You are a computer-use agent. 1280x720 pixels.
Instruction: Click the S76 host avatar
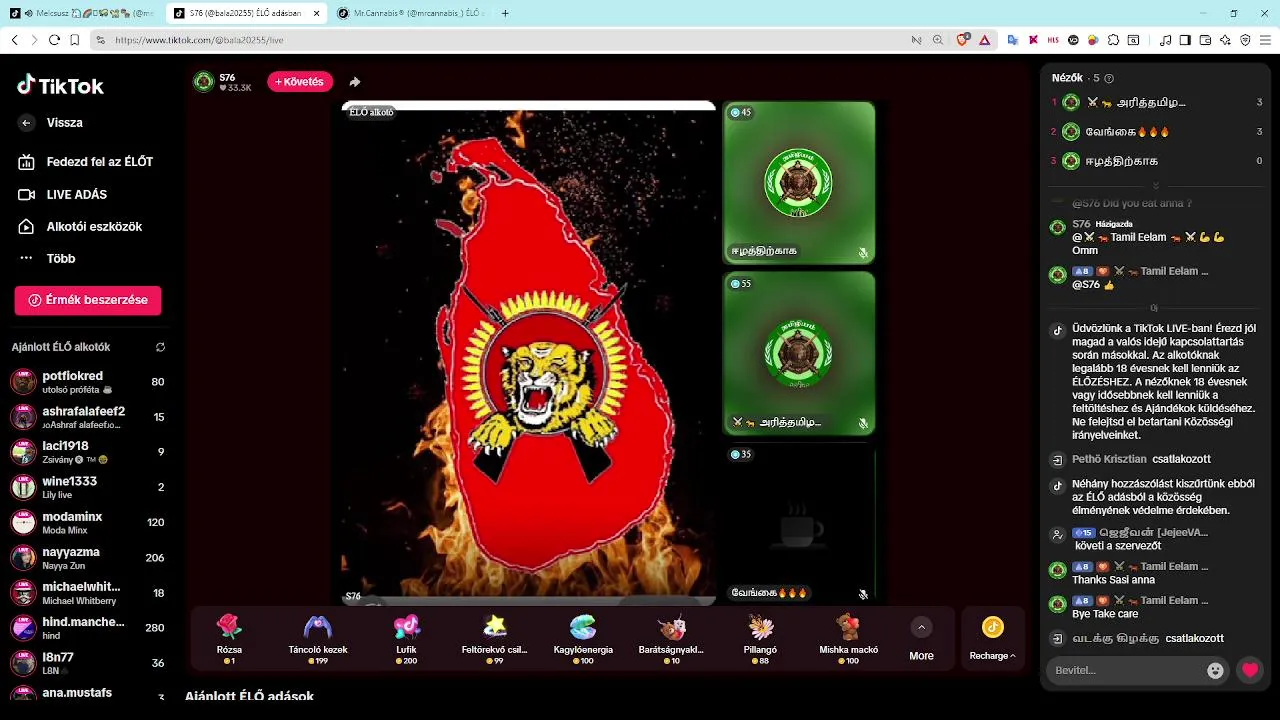(x=204, y=82)
